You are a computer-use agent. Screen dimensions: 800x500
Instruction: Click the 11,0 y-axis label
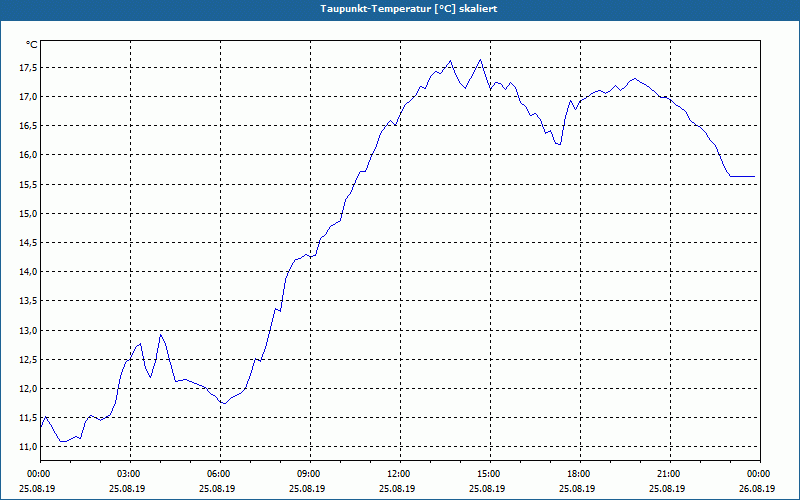(x=28, y=447)
